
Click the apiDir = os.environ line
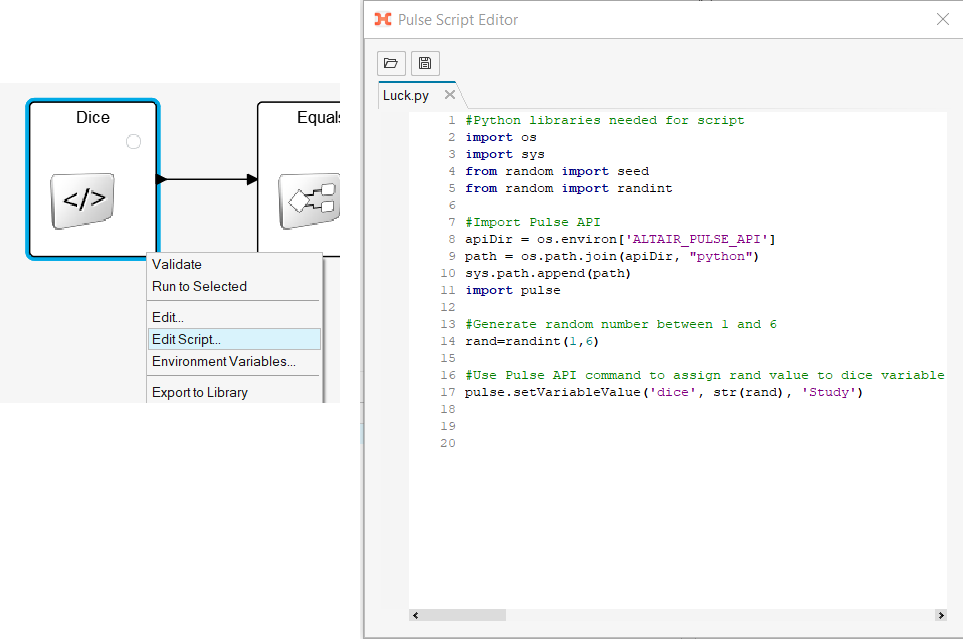pyautogui.click(x=620, y=240)
